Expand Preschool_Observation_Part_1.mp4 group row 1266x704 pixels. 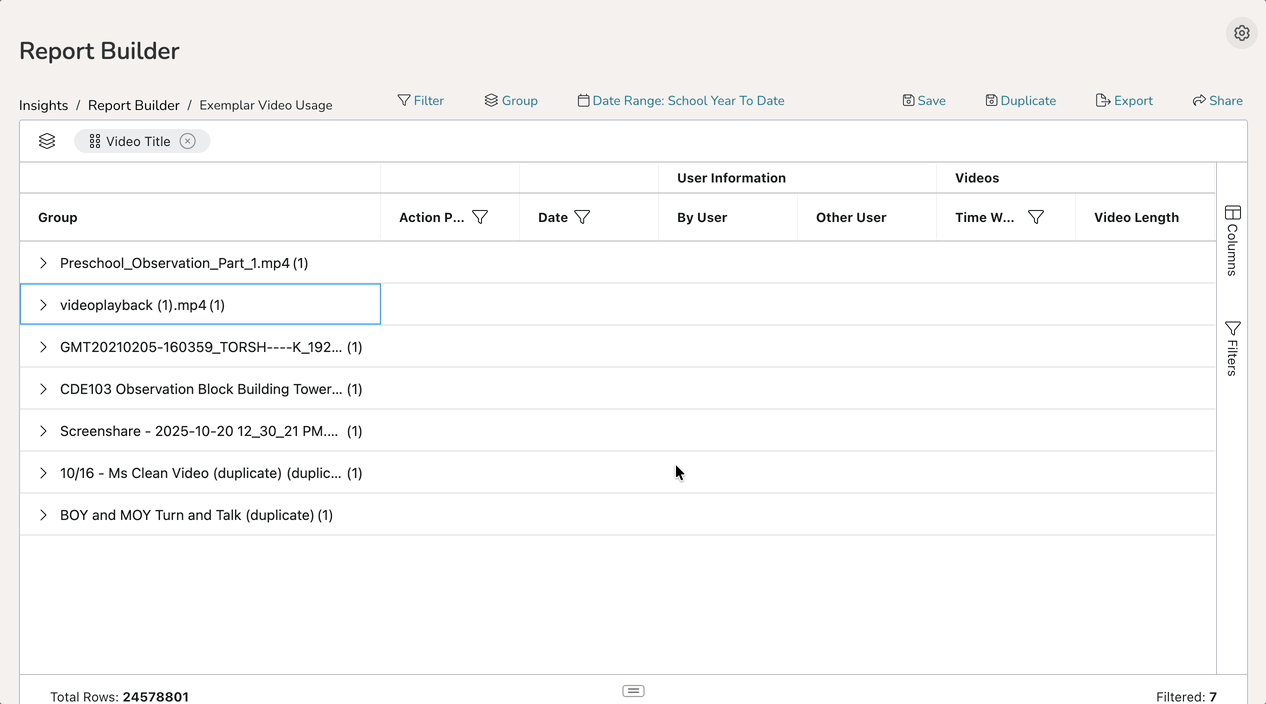pyautogui.click(x=43, y=263)
